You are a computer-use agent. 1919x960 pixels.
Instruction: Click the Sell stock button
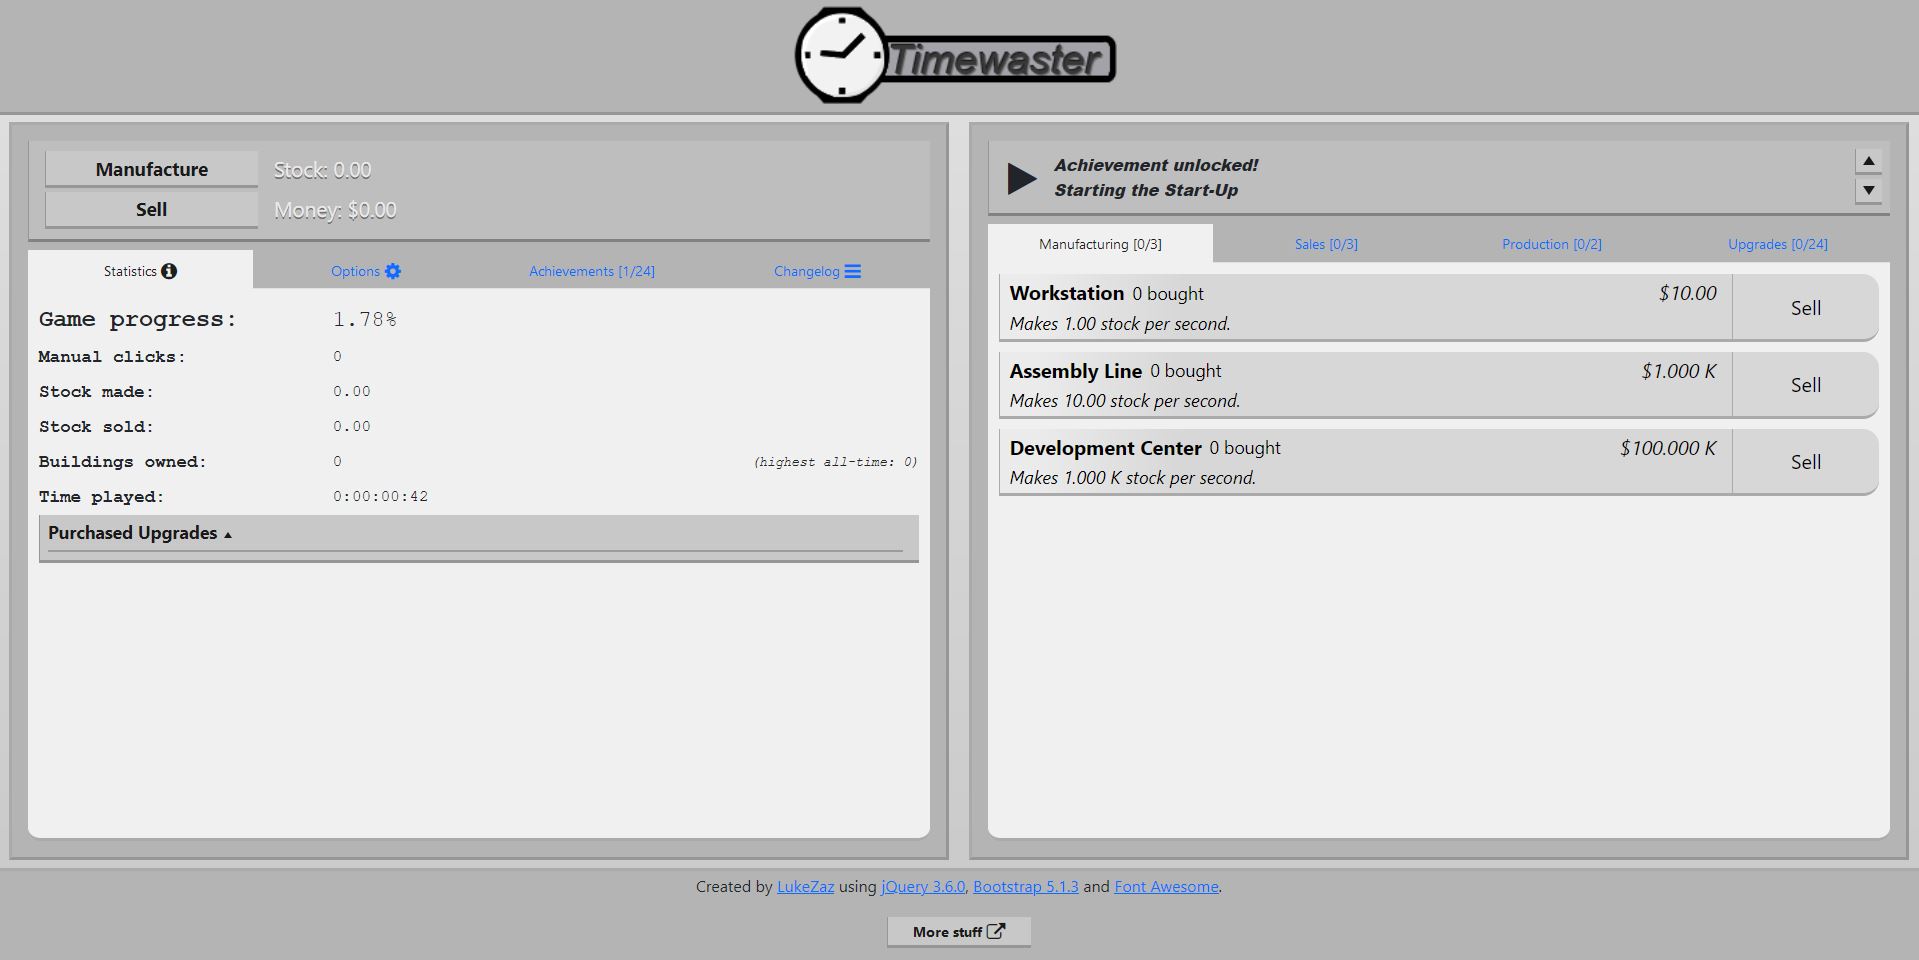pyautogui.click(x=151, y=209)
